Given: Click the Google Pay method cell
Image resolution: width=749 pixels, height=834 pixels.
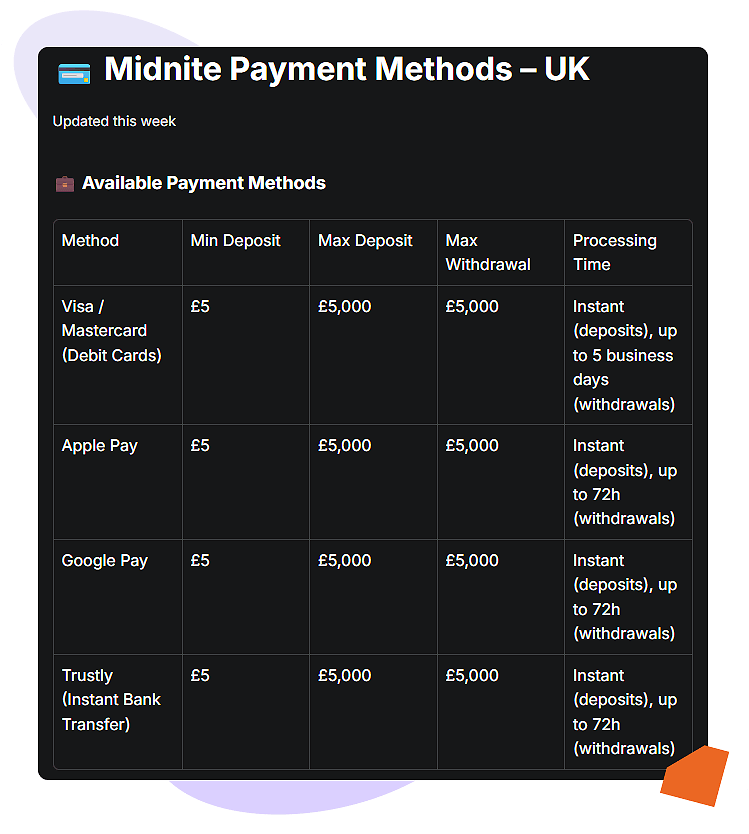Looking at the screenshot, I should coord(105,561).
